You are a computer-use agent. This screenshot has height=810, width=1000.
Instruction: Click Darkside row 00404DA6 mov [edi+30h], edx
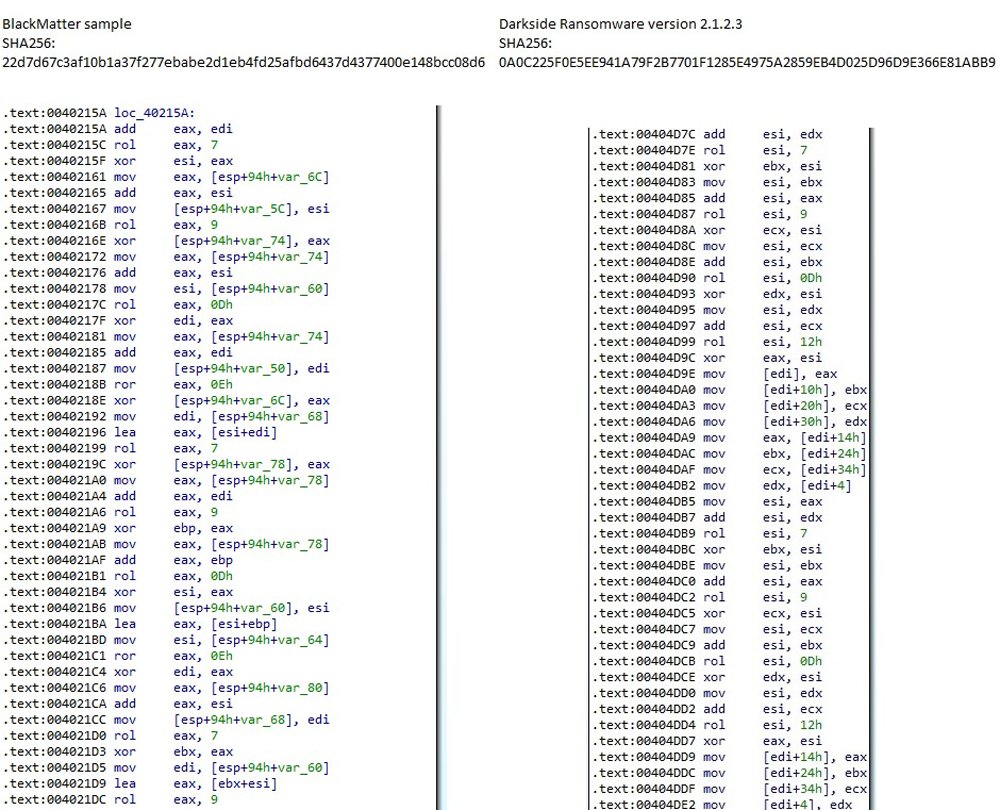[730, 422]
